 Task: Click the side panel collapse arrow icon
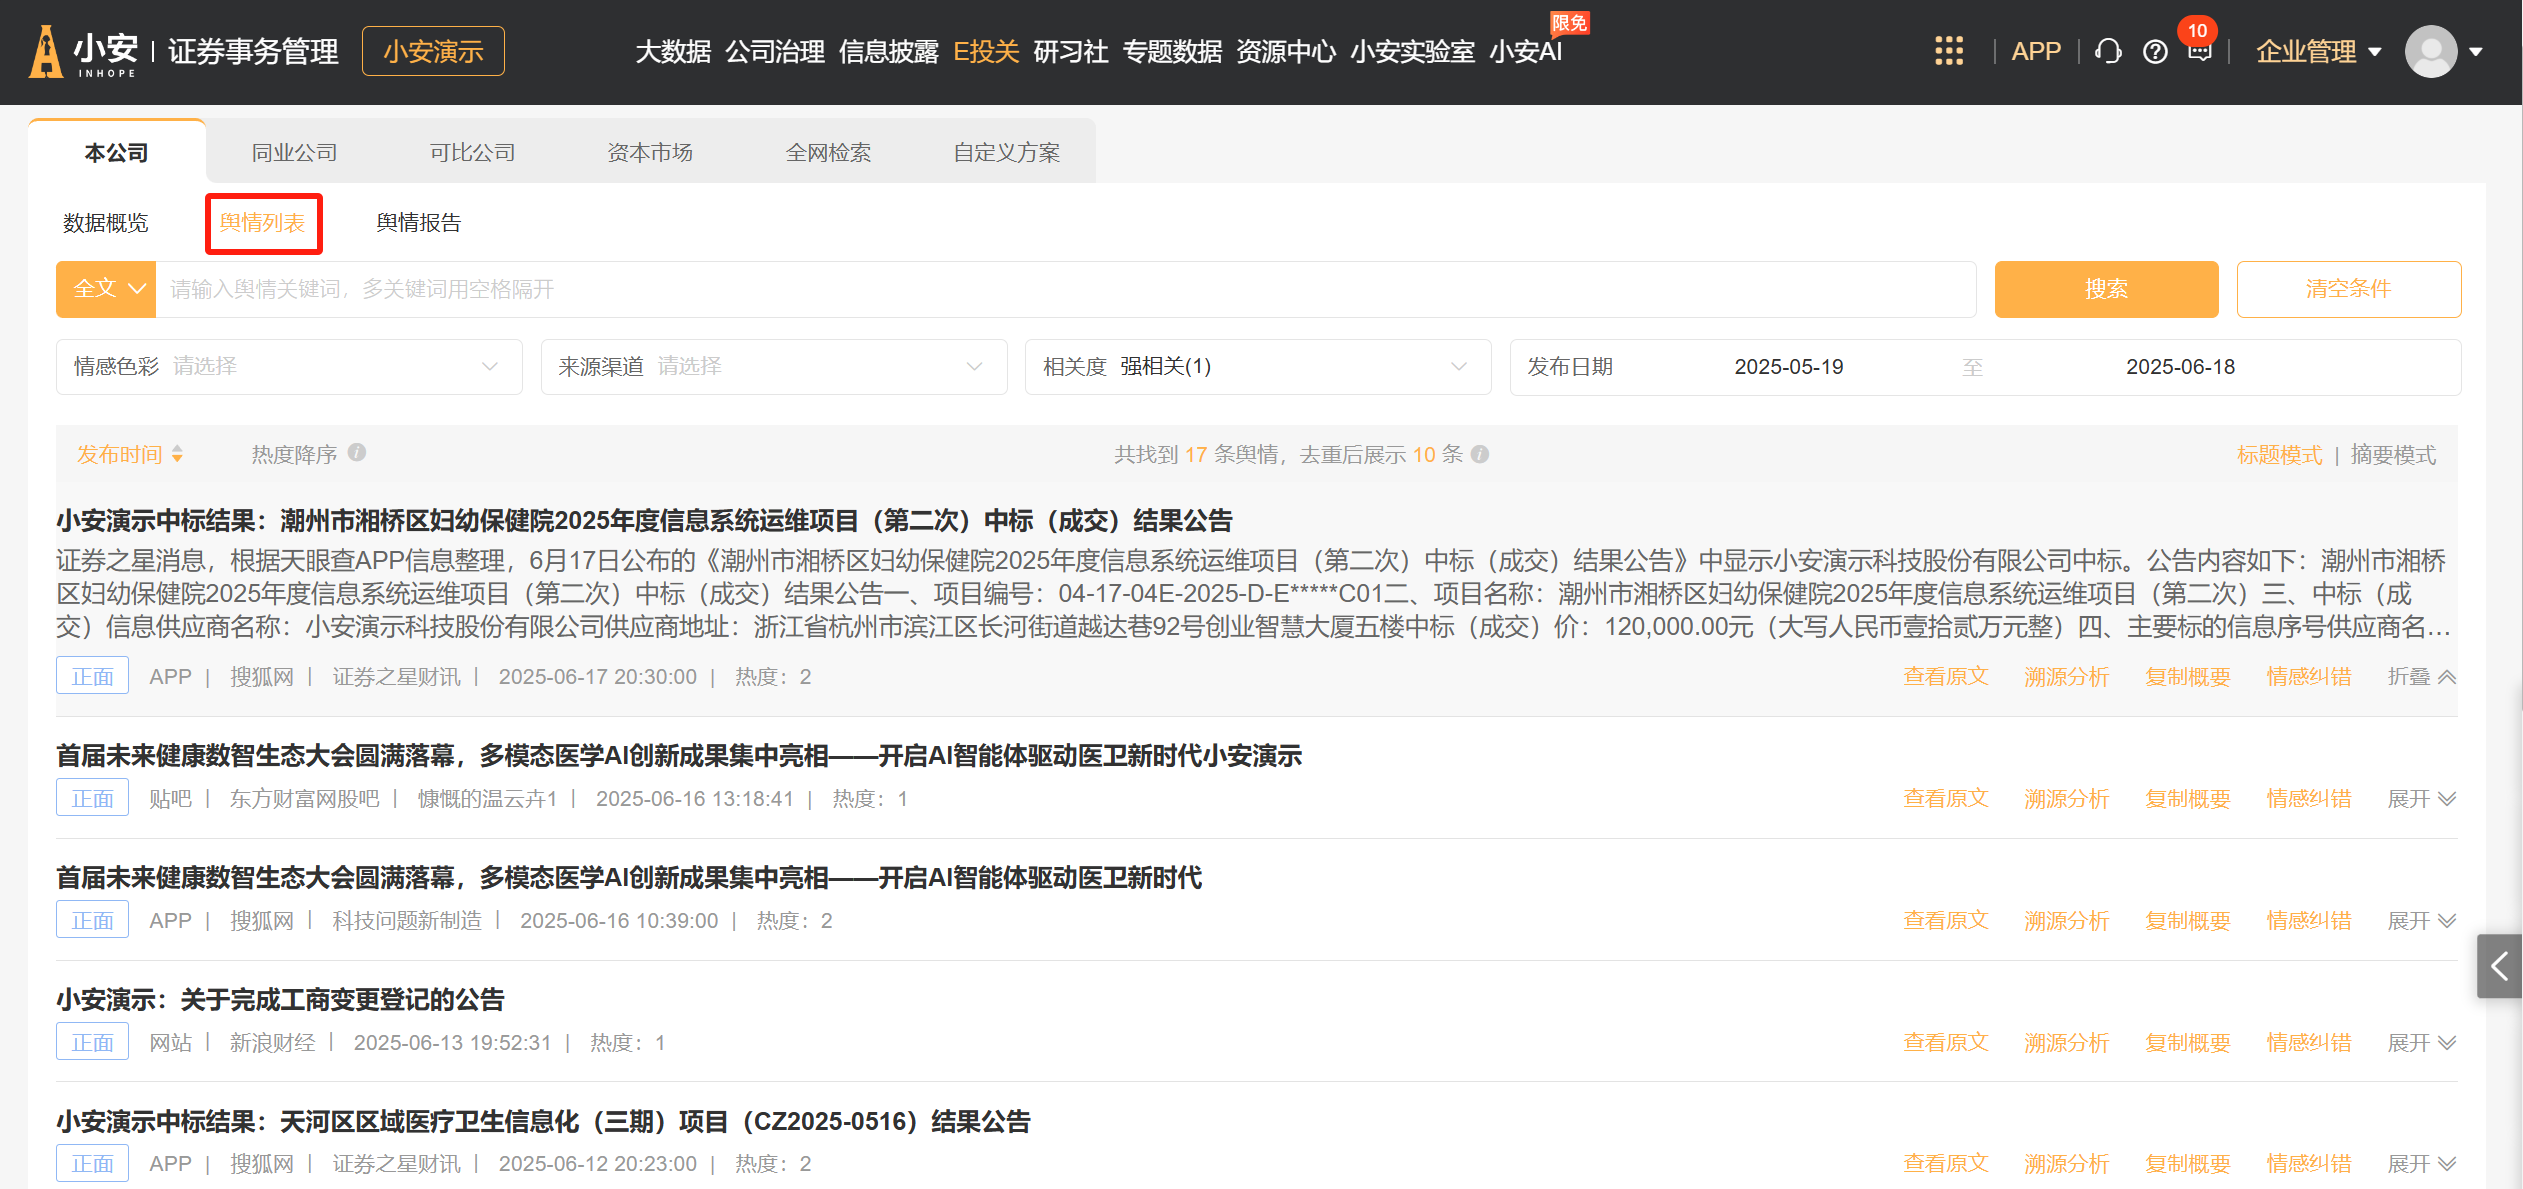pyautogui.click(x=2499, y=966)
